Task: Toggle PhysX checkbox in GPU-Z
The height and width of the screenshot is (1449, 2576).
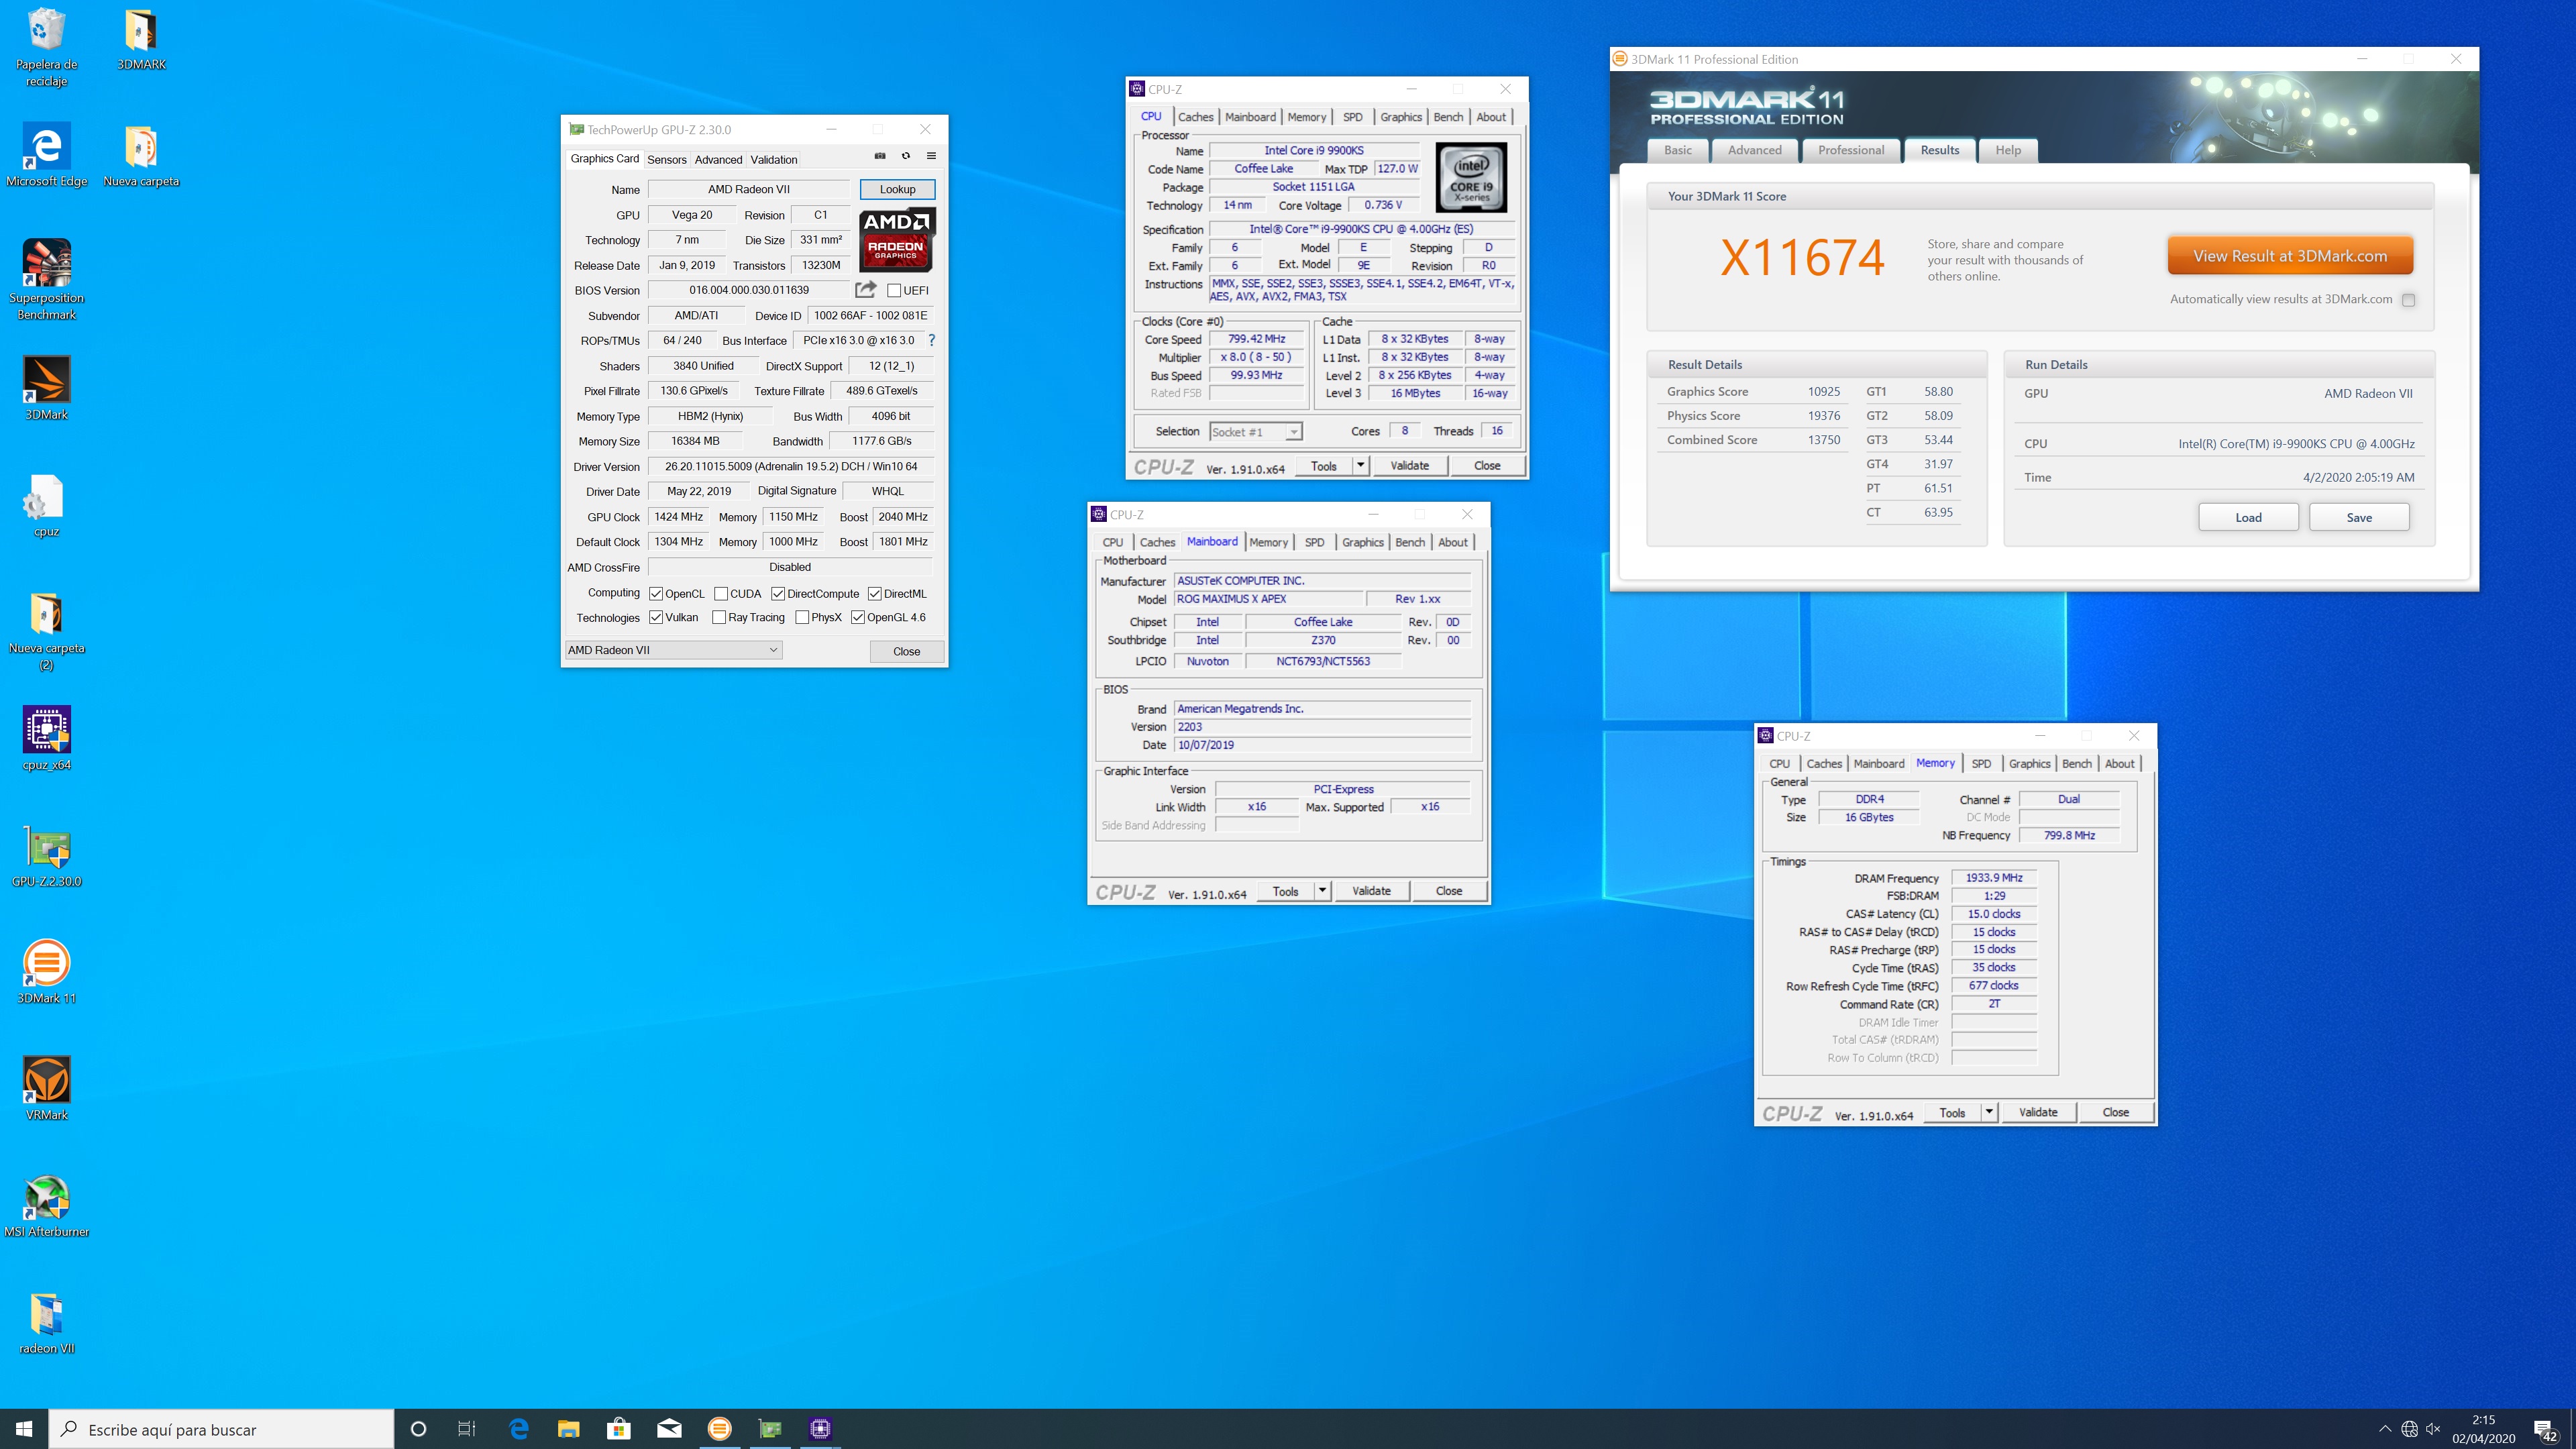Action: click(x=802, y=618)
